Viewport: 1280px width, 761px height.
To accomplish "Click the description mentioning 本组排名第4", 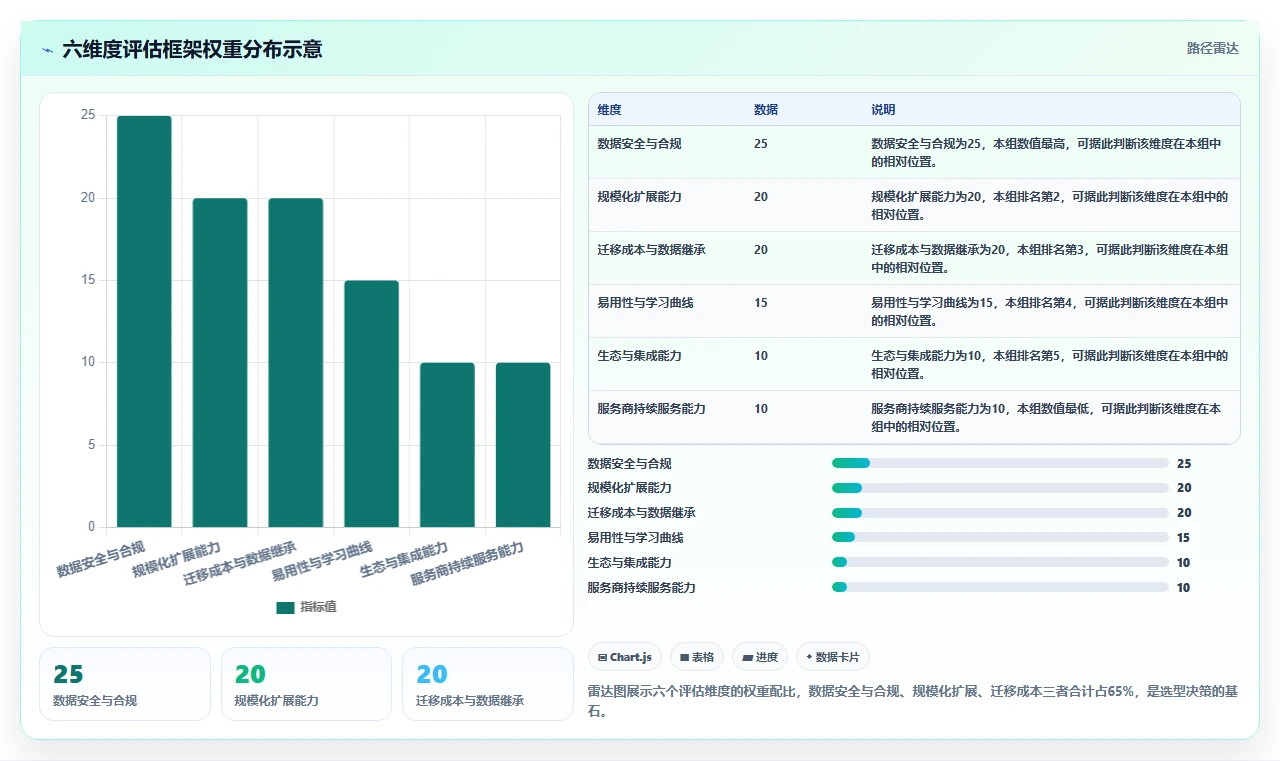I will point(1049,311).
